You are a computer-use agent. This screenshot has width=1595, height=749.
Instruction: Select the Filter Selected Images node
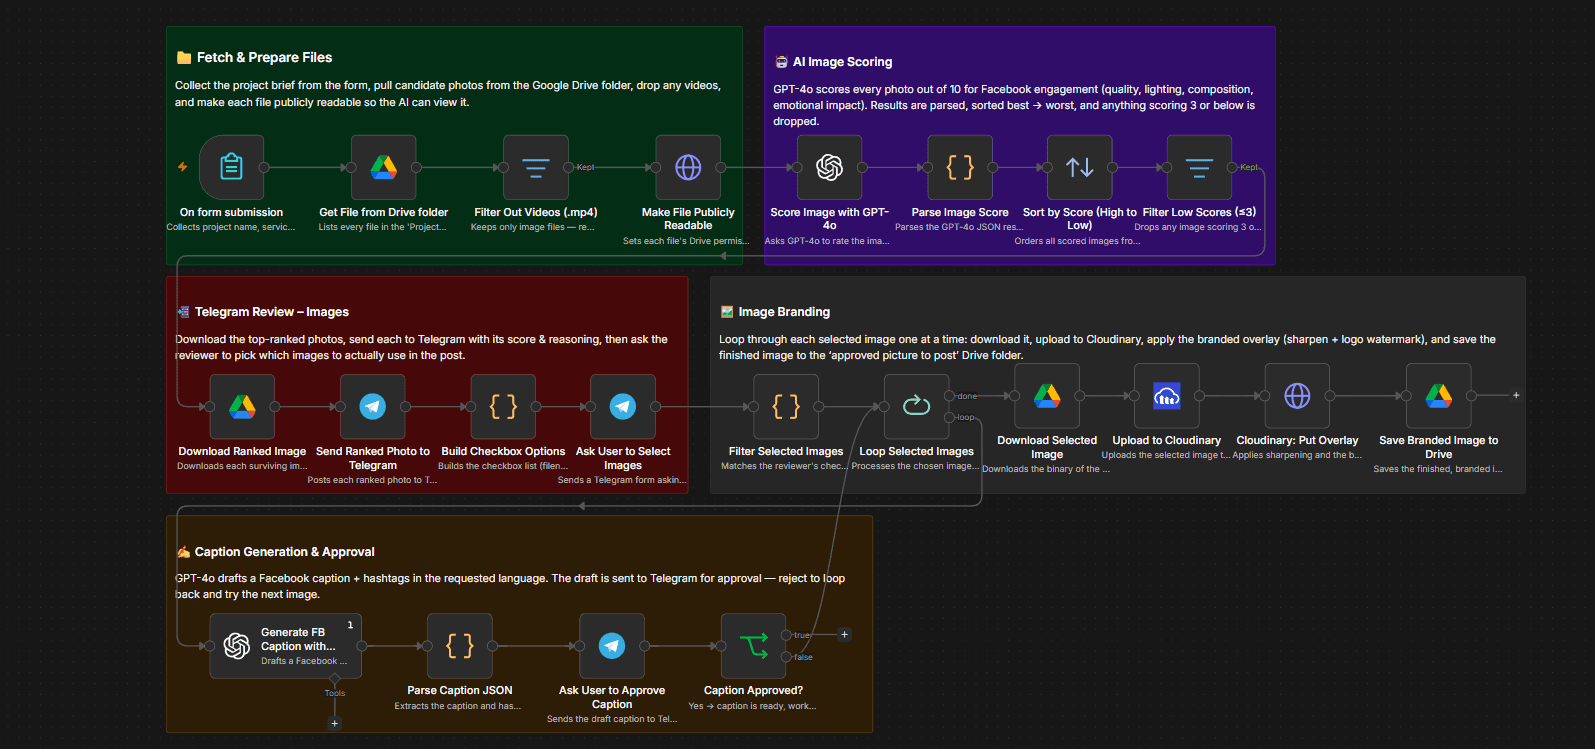point(786,406)
